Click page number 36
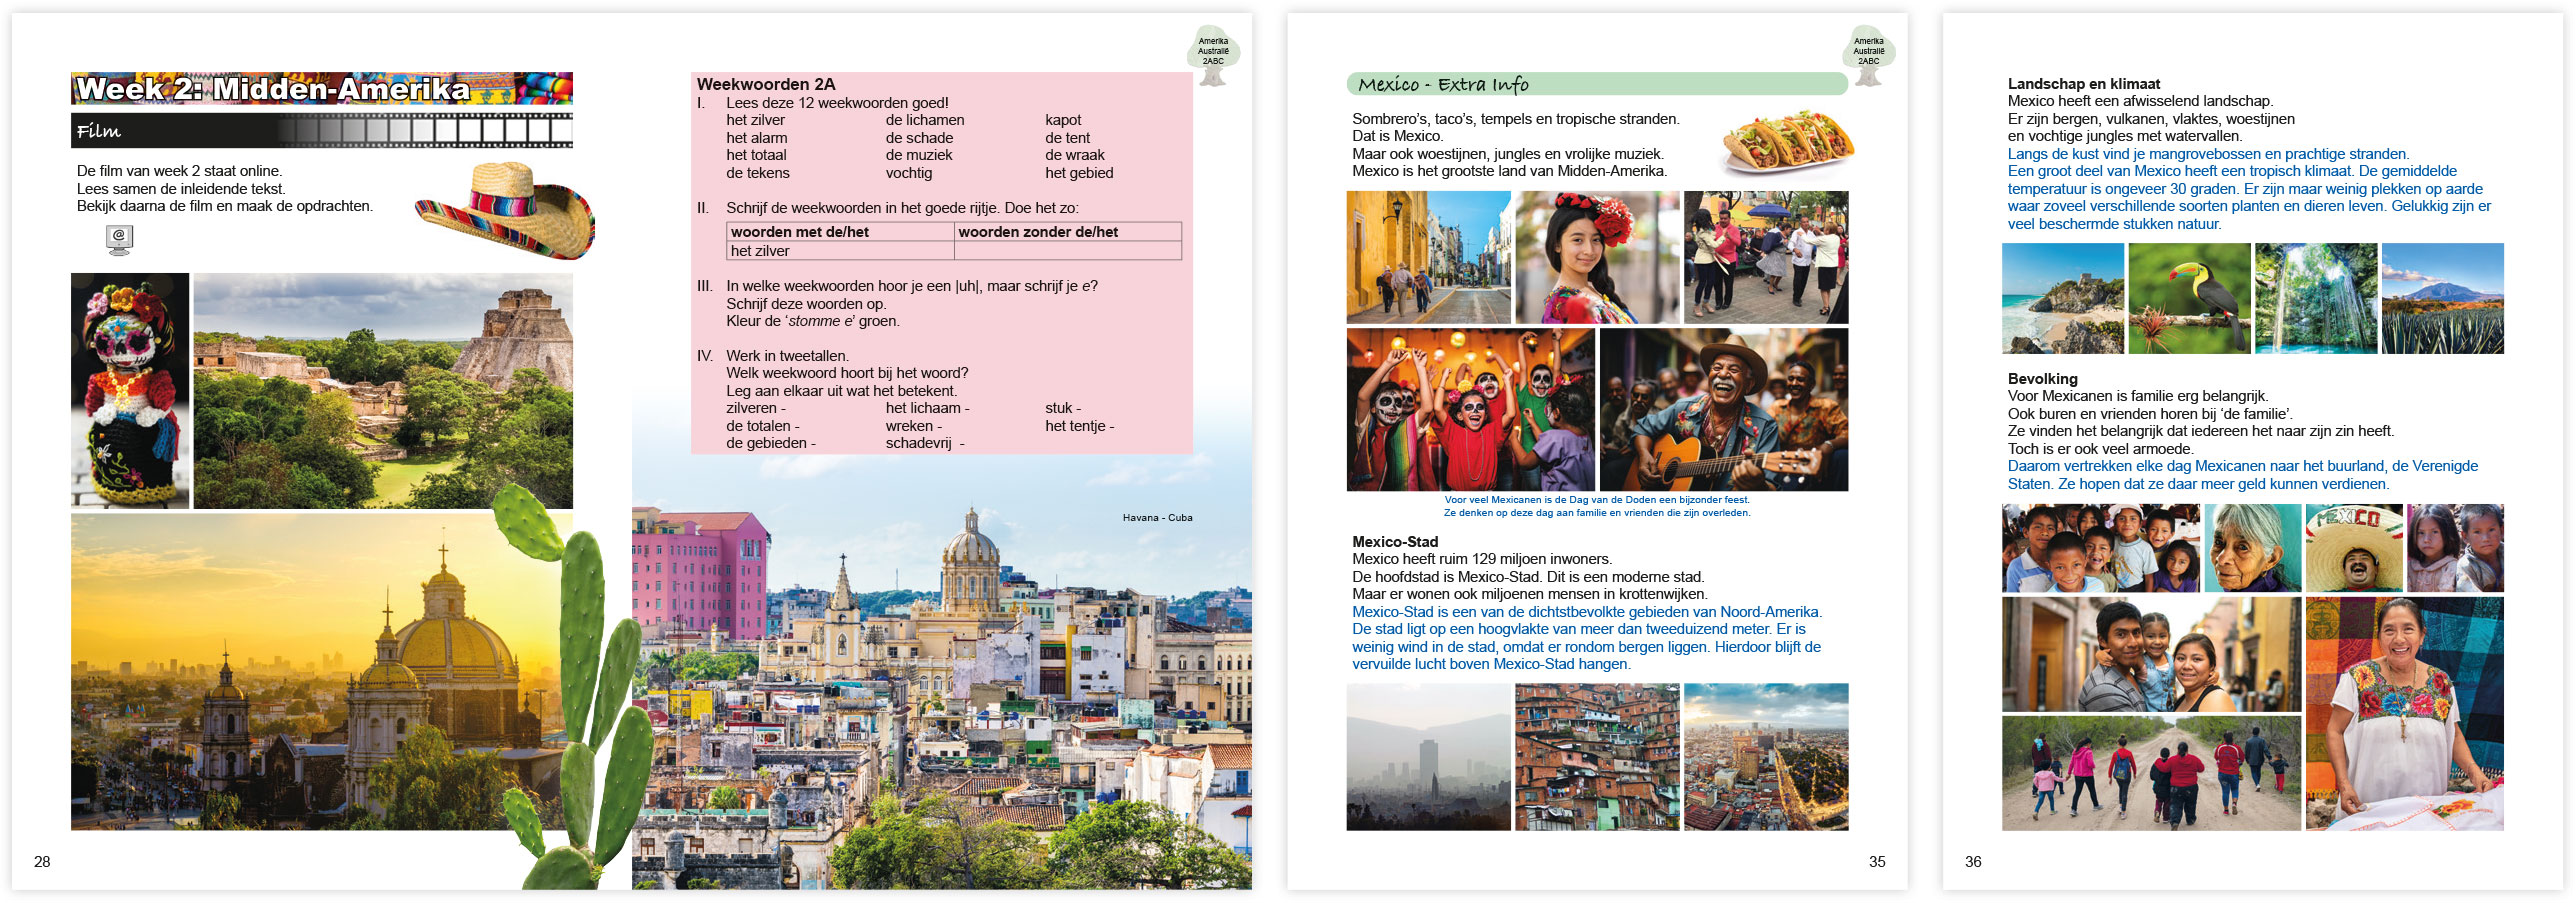Screen dimensions: 2575x903 point(1973,862)
